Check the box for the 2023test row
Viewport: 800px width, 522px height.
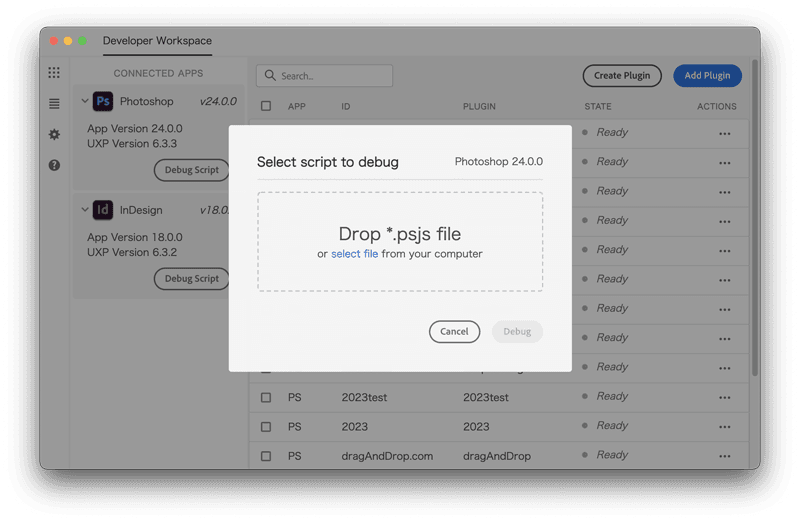[266, 397]
